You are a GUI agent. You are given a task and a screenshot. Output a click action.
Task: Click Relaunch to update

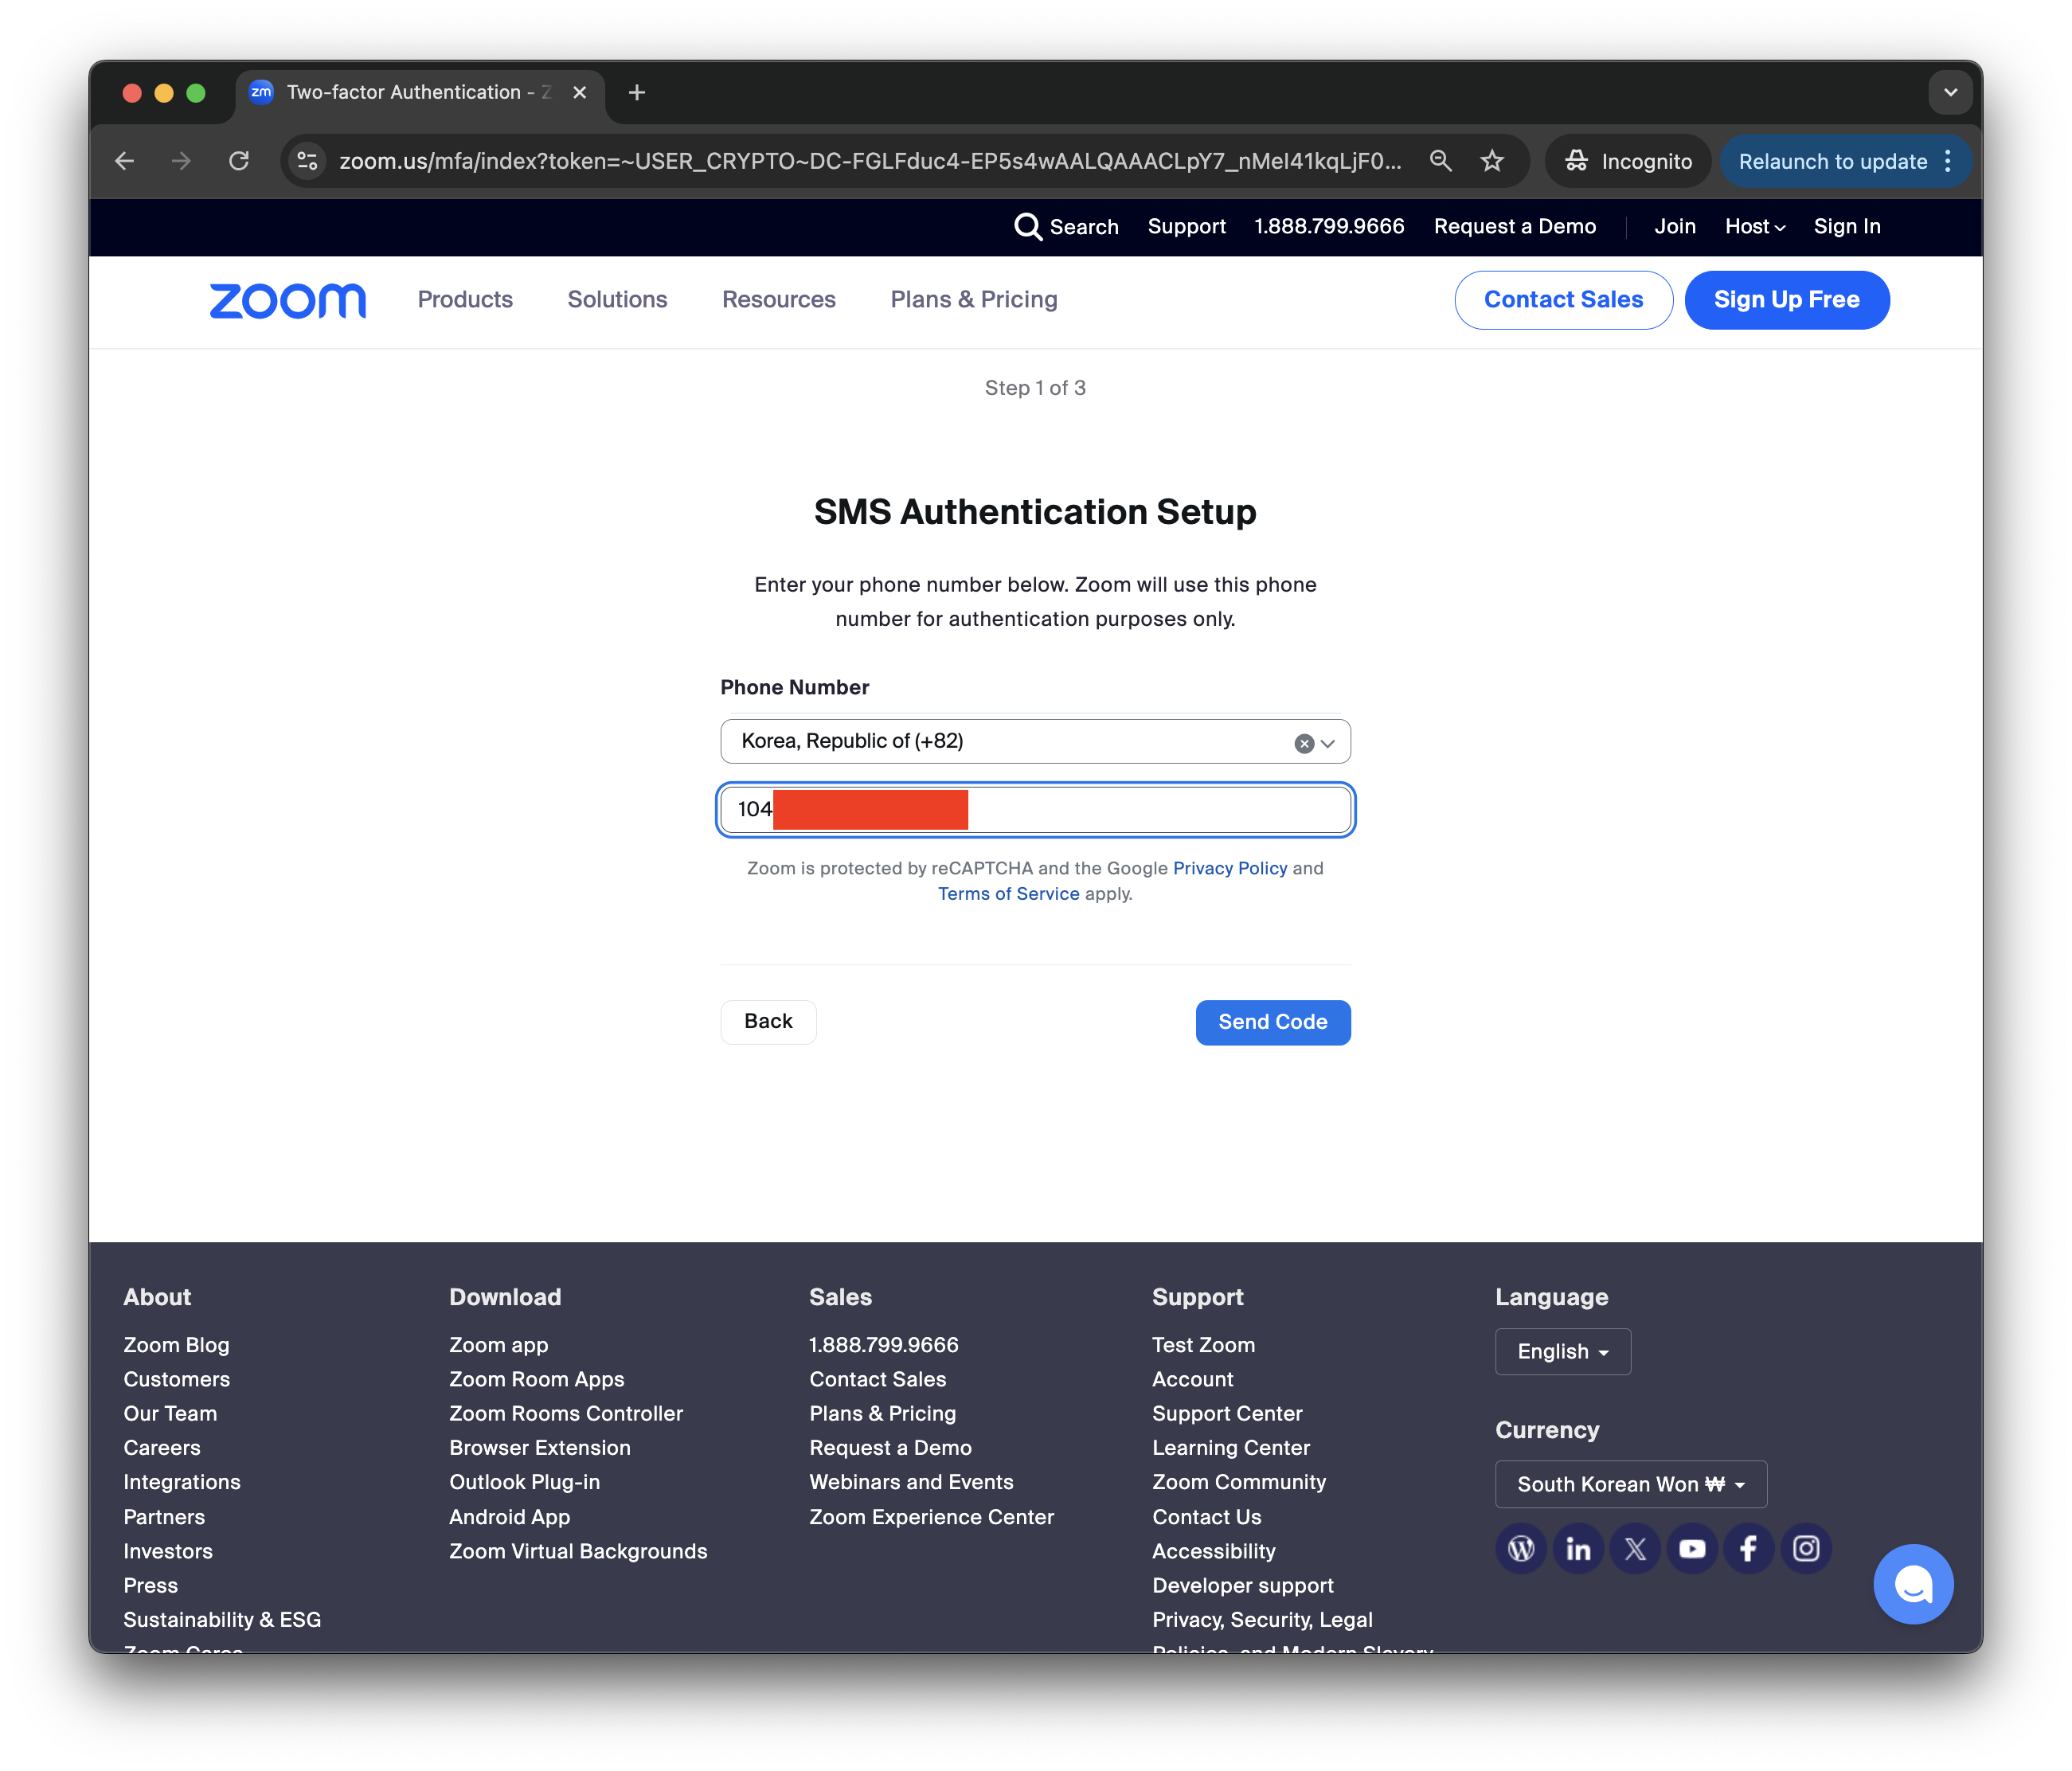point(1832,161)
